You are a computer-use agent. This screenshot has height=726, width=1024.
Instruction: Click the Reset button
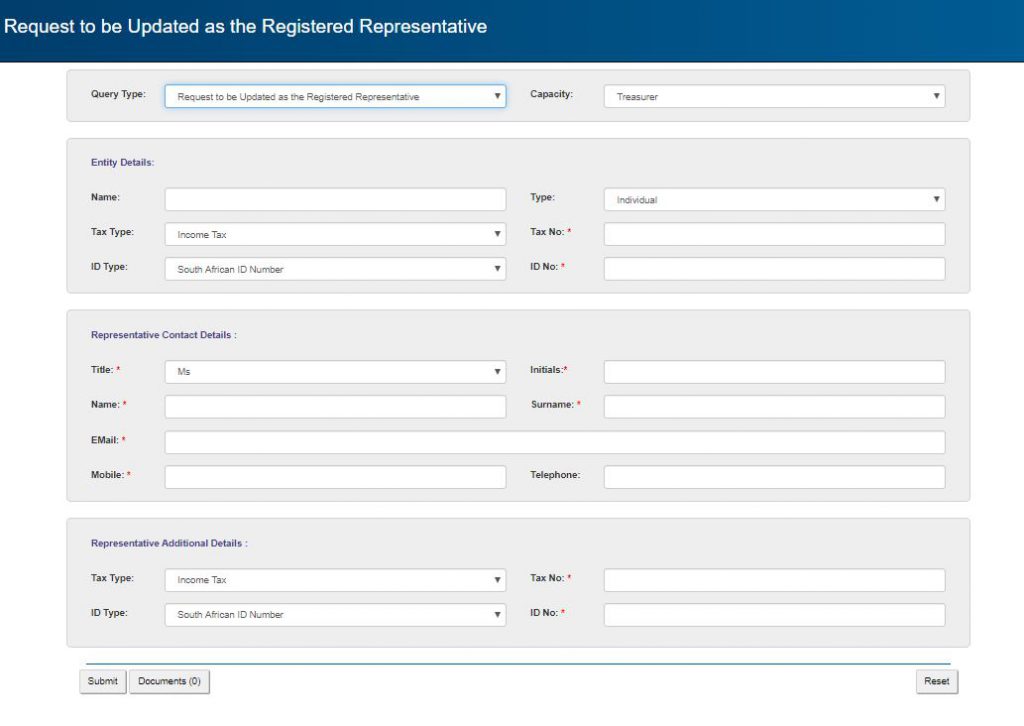pos(937,681)
